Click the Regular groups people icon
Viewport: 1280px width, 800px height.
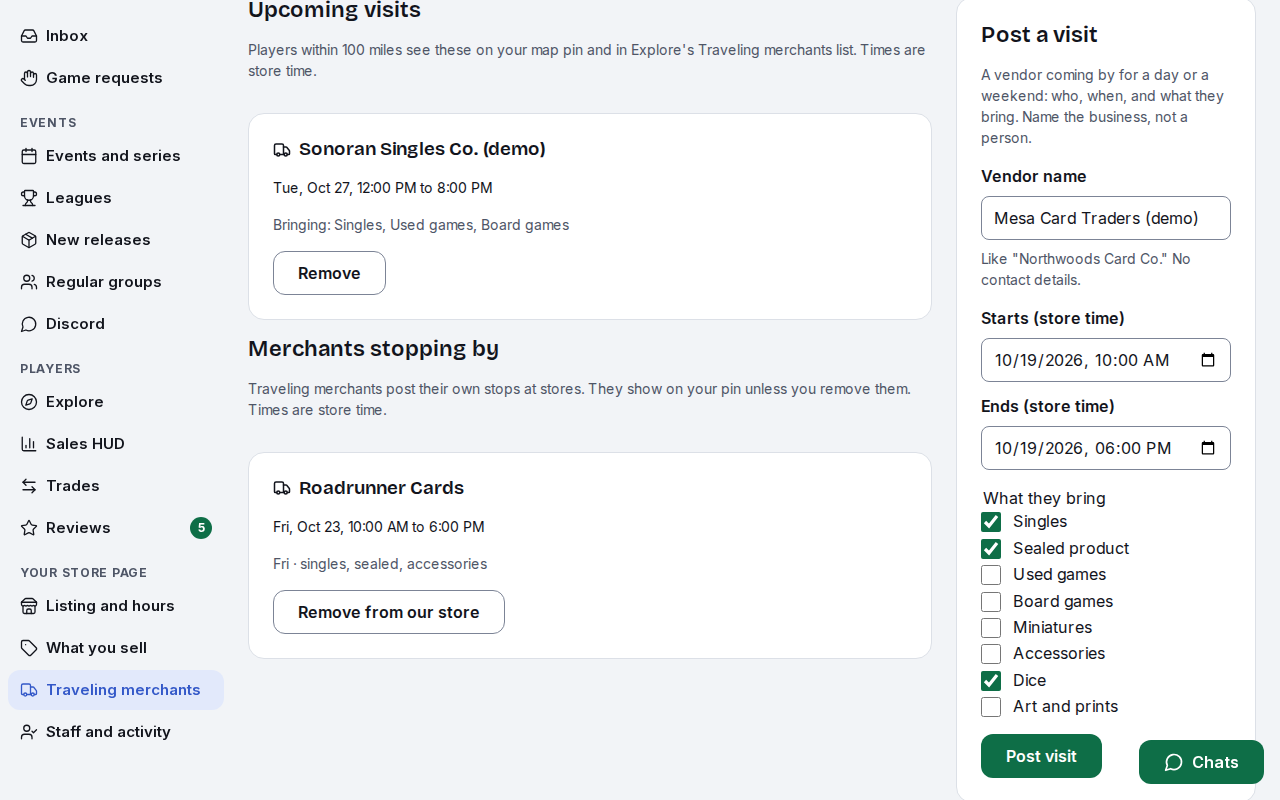coord(29,282)
